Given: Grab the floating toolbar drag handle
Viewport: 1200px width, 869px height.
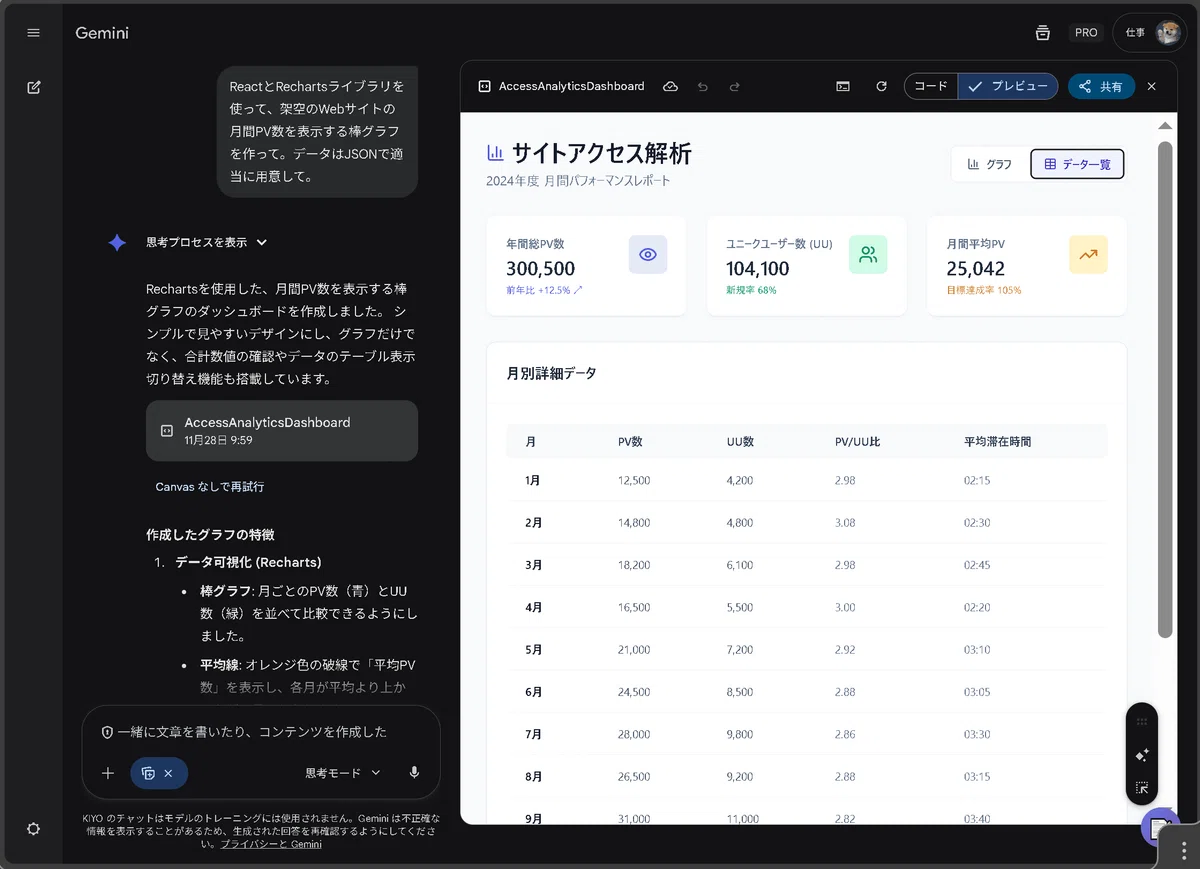Looking at the screenshot, I should [1142, 722].
